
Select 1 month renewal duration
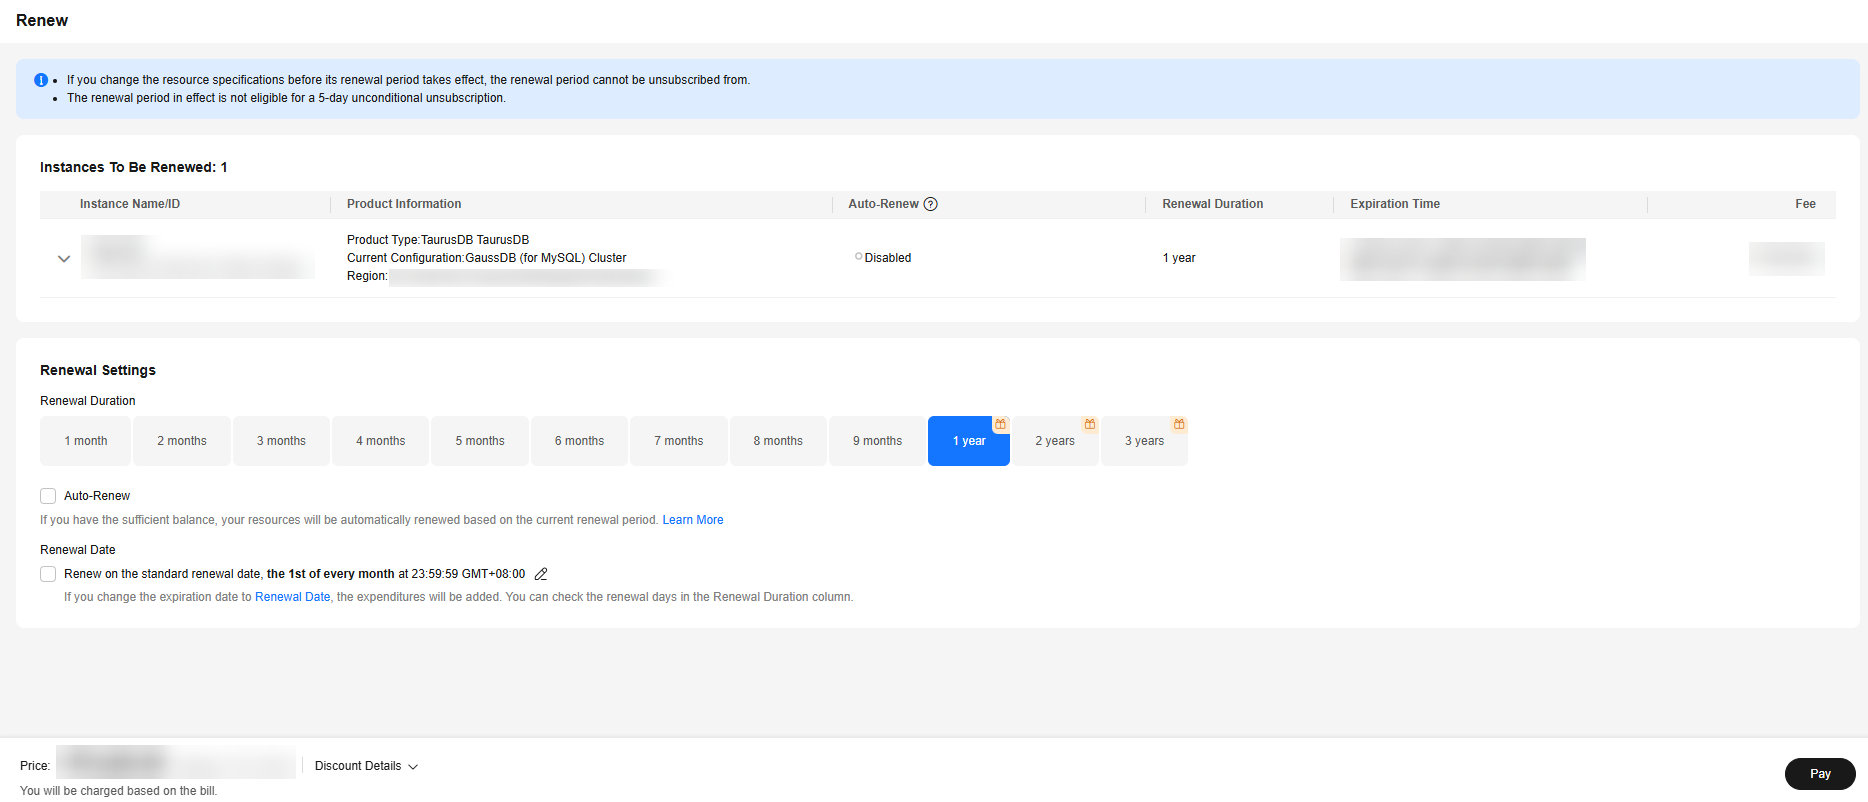pos(86,441)
